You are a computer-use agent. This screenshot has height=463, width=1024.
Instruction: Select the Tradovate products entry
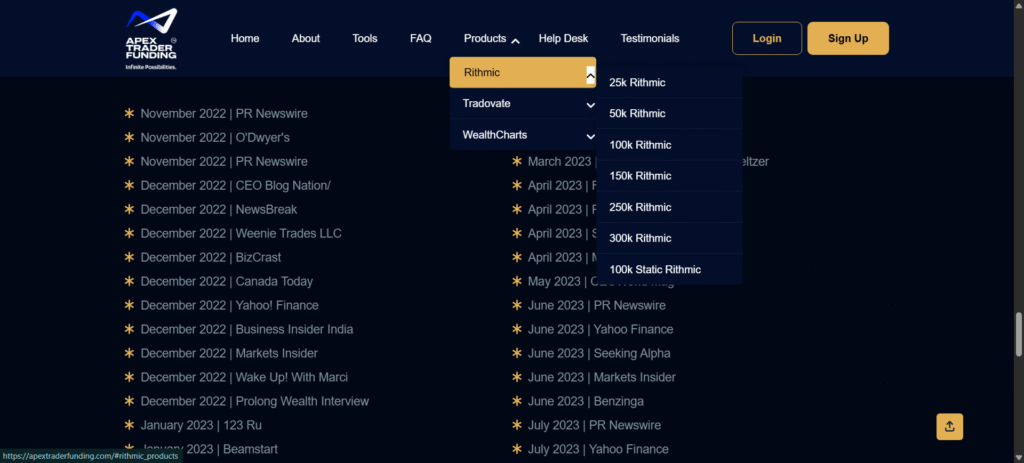tap(522, 103)
